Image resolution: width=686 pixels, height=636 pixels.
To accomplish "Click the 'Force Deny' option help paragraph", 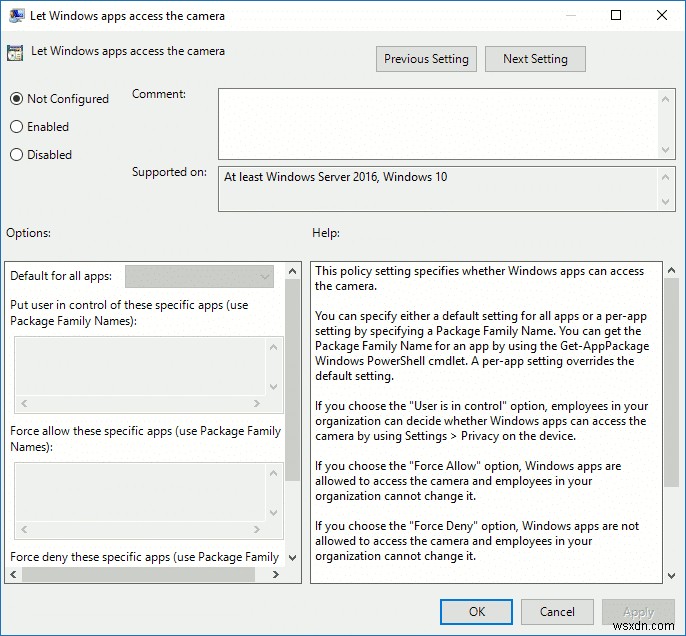I will 477,541.
